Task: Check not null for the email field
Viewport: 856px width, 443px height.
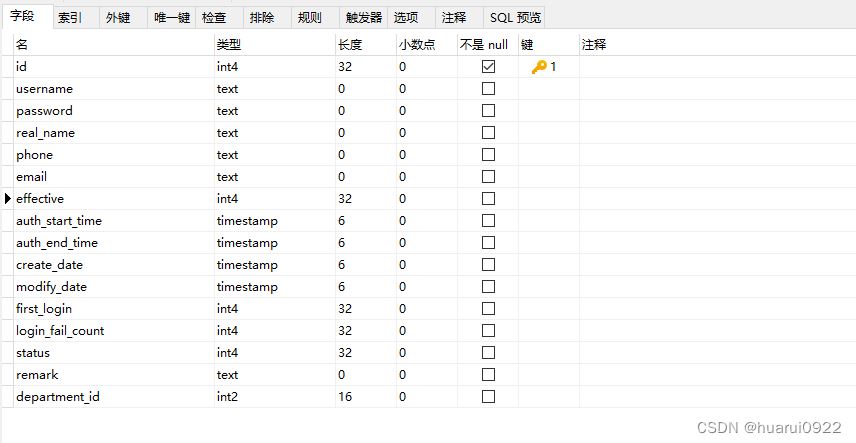Action: click(x=488, y=176)
